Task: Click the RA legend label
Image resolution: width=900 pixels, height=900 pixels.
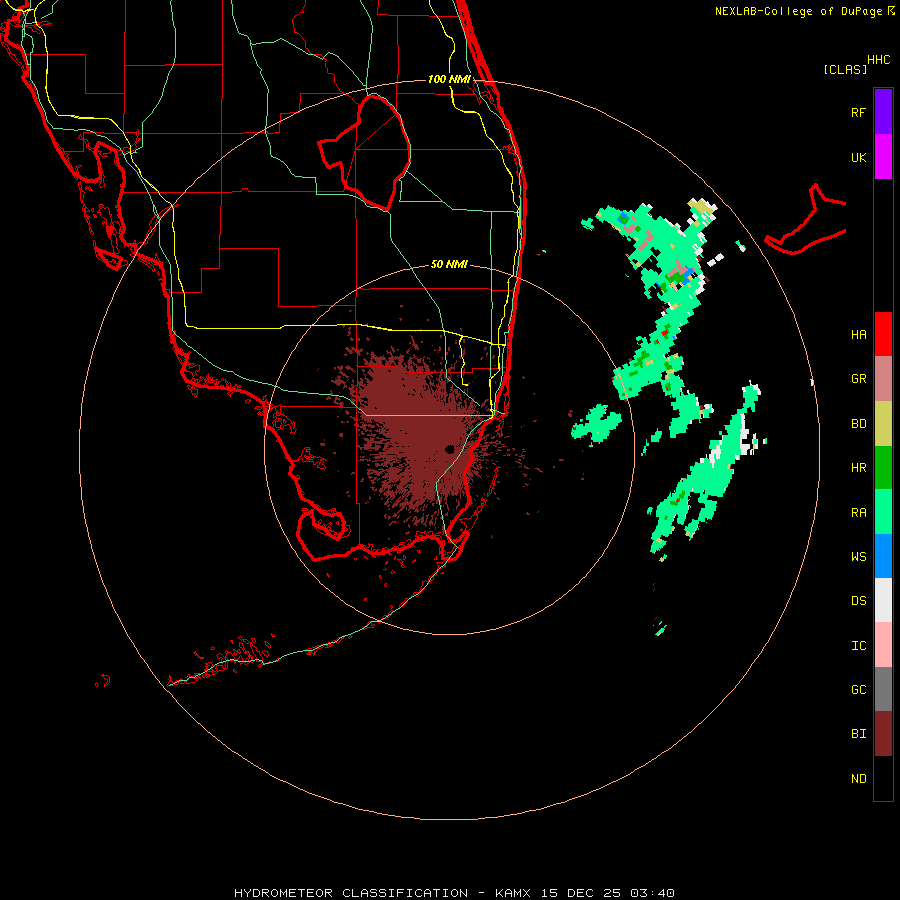Action: pyautogui.click(x=858, y=512)
